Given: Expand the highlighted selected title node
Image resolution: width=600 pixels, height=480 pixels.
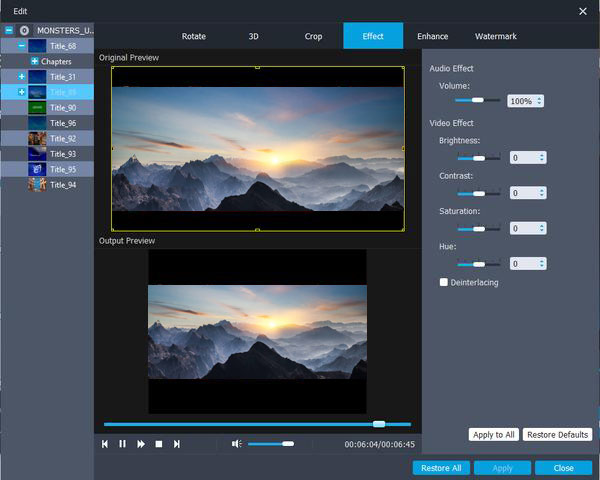Looking at the screenshot, I should click(22, 92).
